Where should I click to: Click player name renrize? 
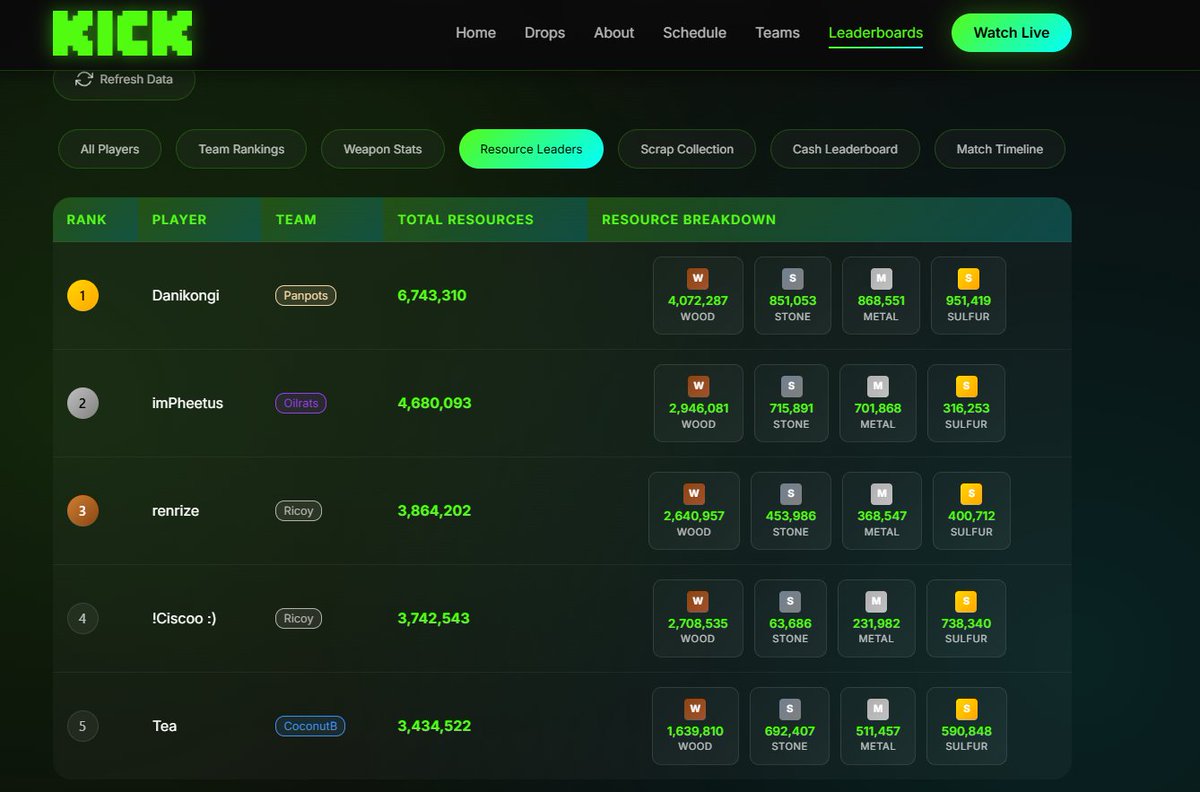point(176,511)
